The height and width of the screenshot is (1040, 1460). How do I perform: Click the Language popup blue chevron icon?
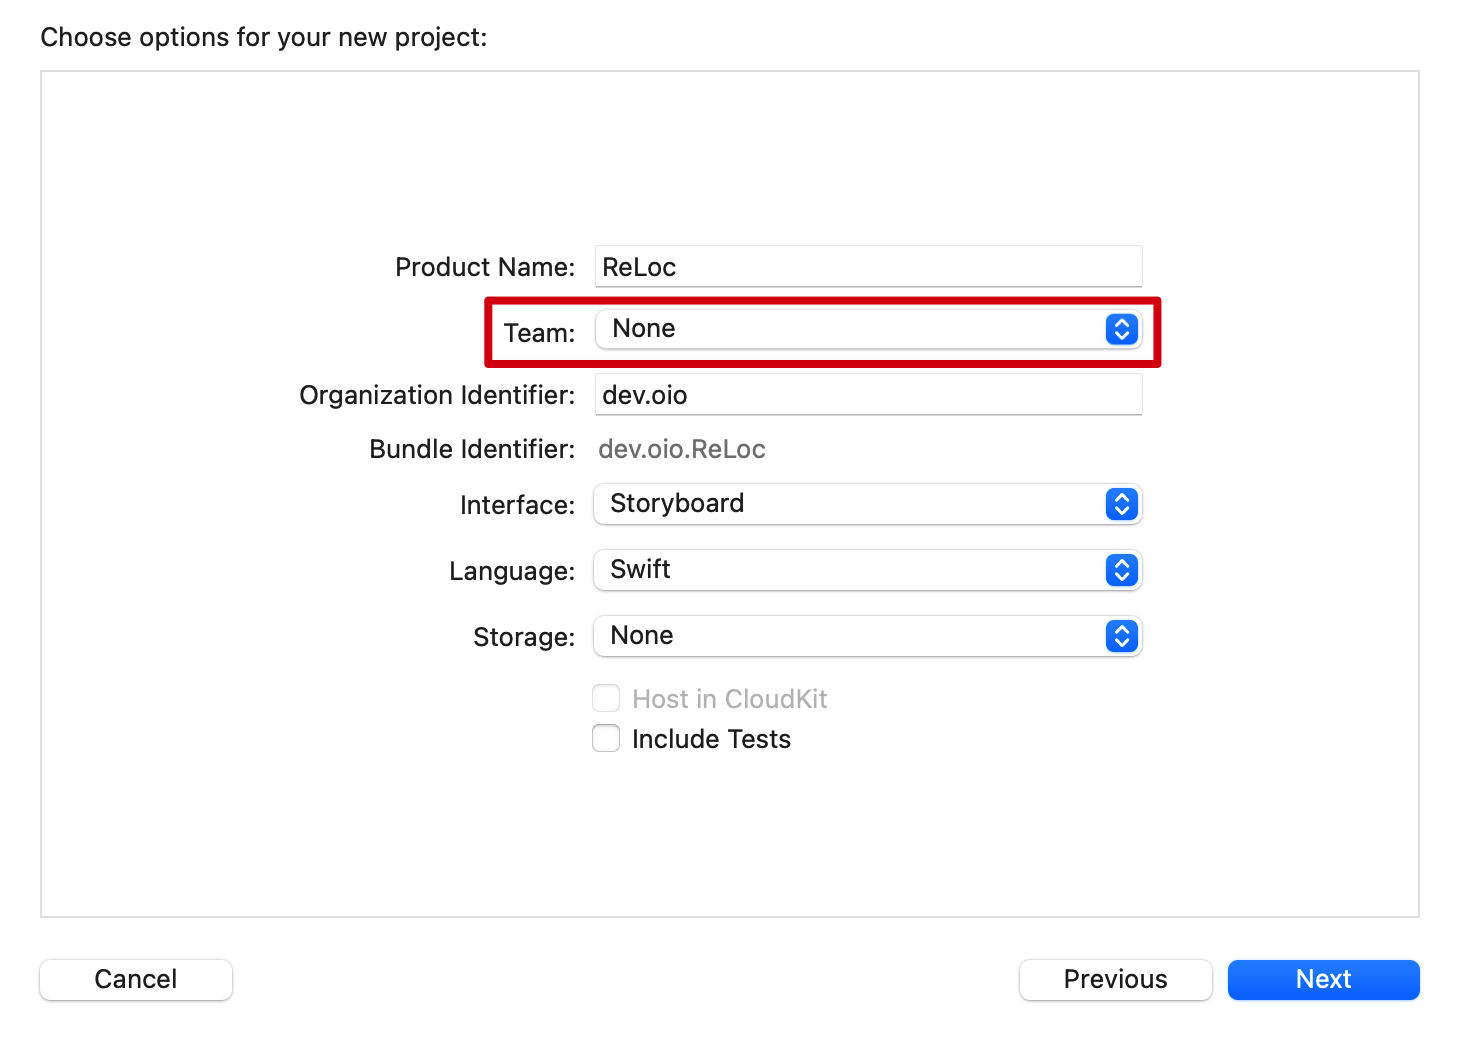[1121, 570]
